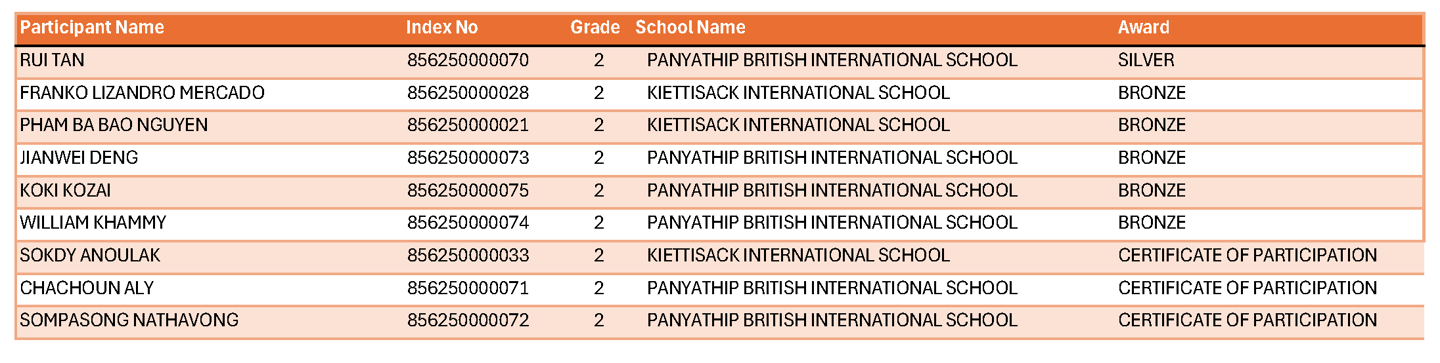Select the Grade column header
1440x363 pixels.
(595, 28)
